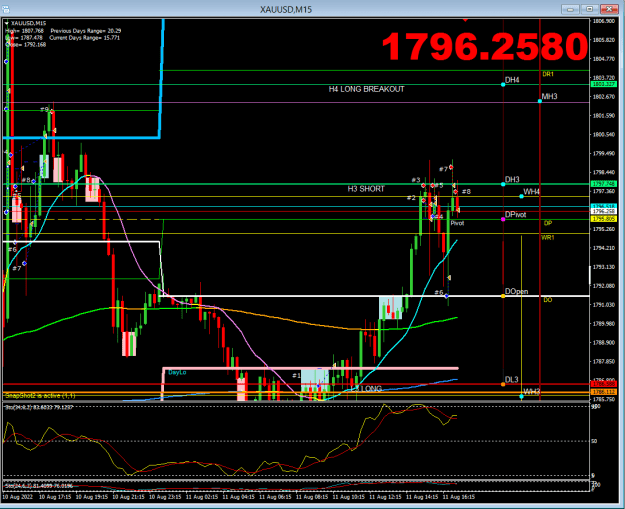Click the yellow 1795.805 price tag
The width and height of the screenshot is (625, 509).
(603, 219)
